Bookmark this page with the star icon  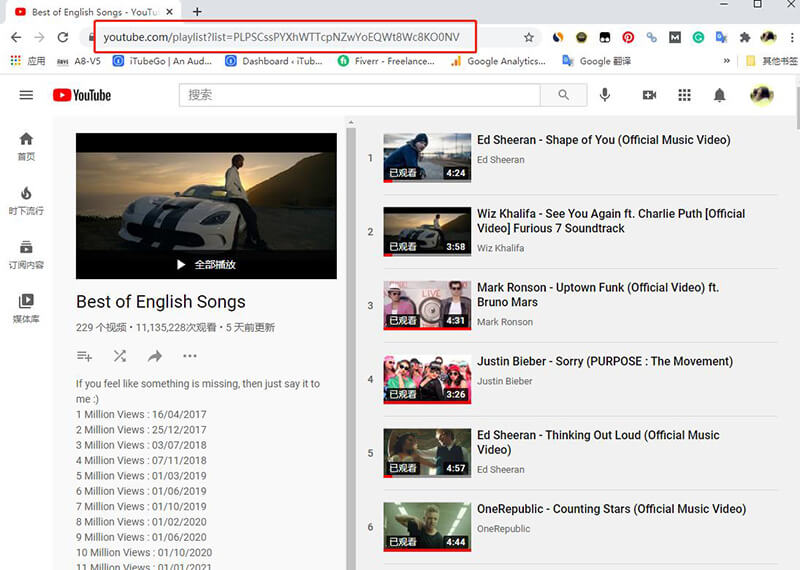click(x=529, y=37)
